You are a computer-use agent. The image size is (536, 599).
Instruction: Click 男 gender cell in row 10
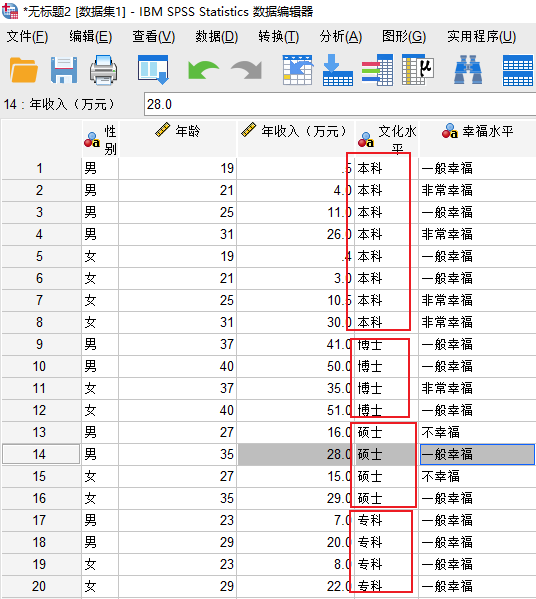click(100, 366)
